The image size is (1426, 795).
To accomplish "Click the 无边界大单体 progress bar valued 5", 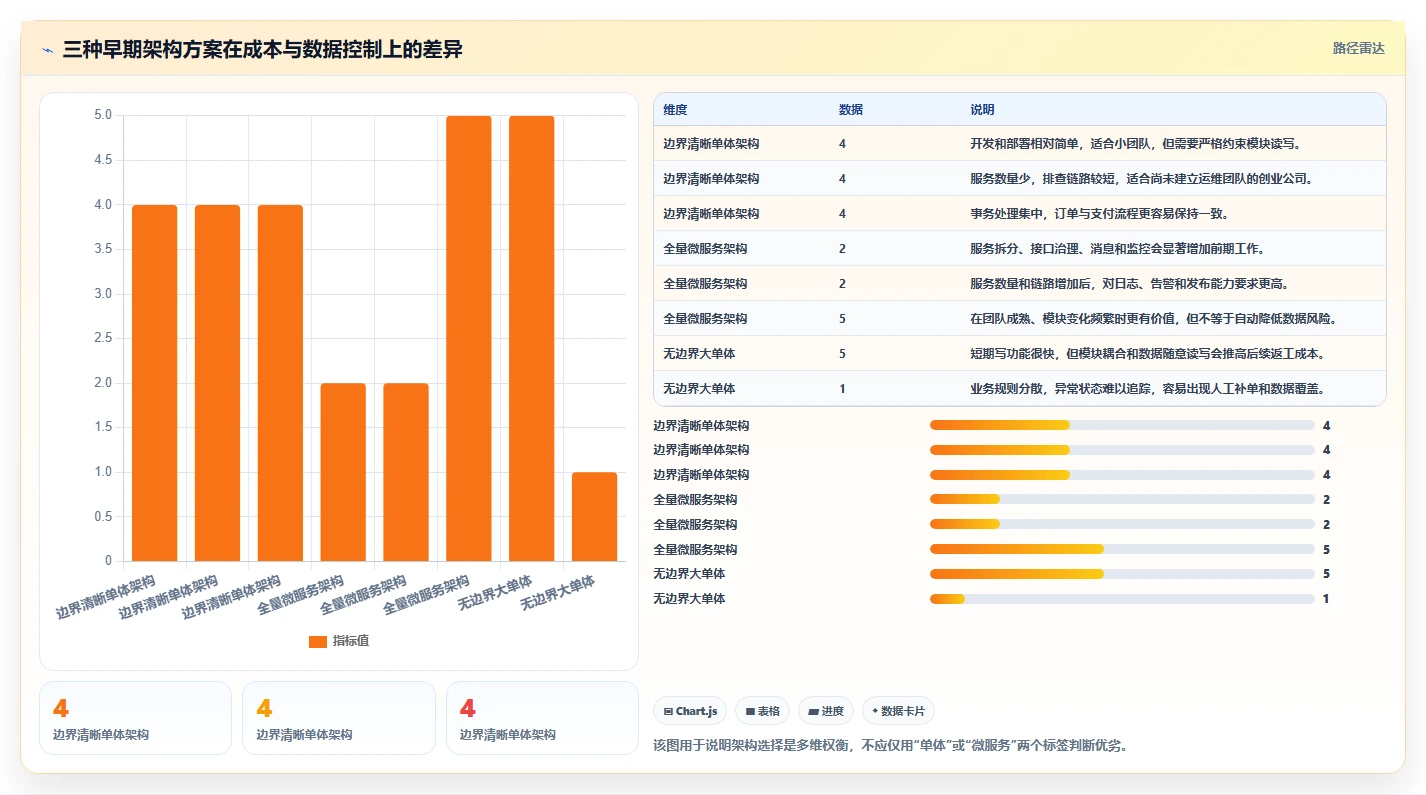I will (1122, 574).
